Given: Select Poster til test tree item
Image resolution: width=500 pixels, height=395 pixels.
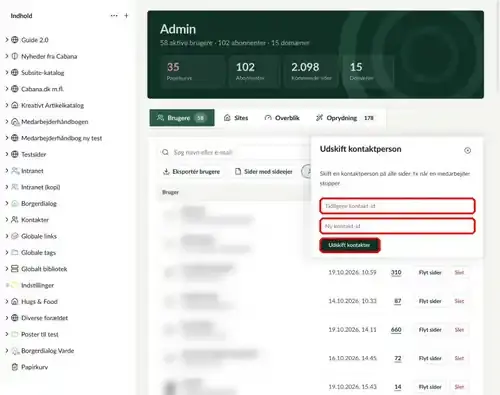Looking at the screenshot, I should click(x=40, y=334).
